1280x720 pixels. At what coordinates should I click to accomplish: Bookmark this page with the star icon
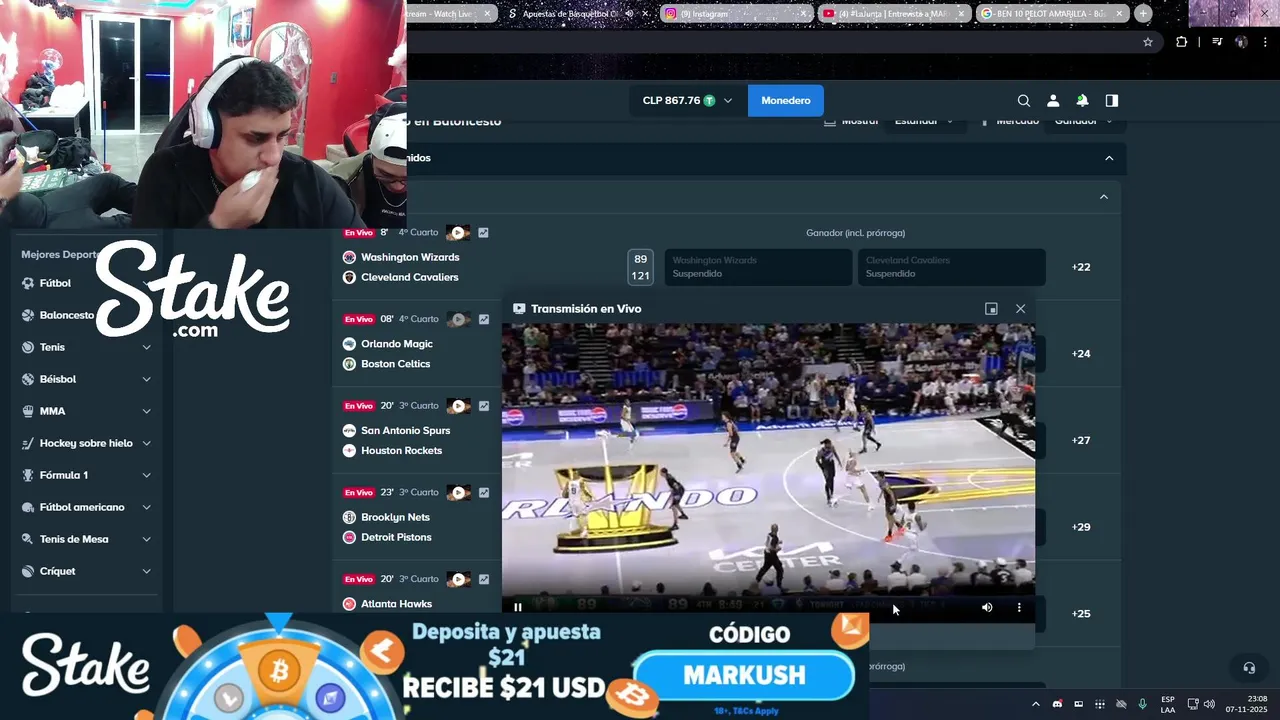click(x=1148, y=42)
